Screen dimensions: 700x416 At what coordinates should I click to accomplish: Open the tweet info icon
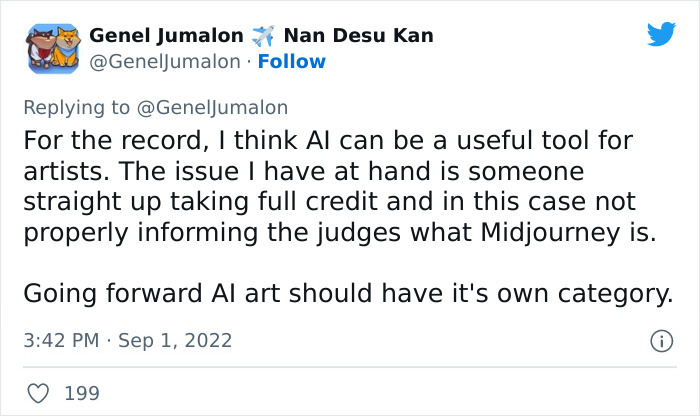coord(661,341)
